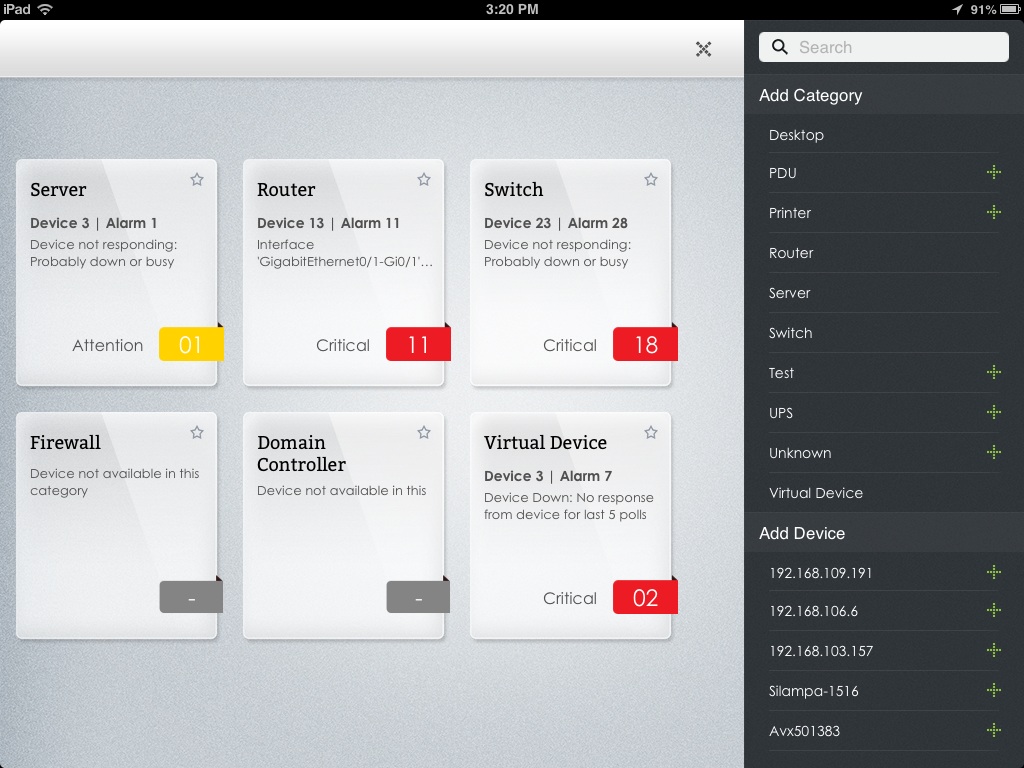Tap the battery indicator icon
1024x768 pixels.
1010,9
